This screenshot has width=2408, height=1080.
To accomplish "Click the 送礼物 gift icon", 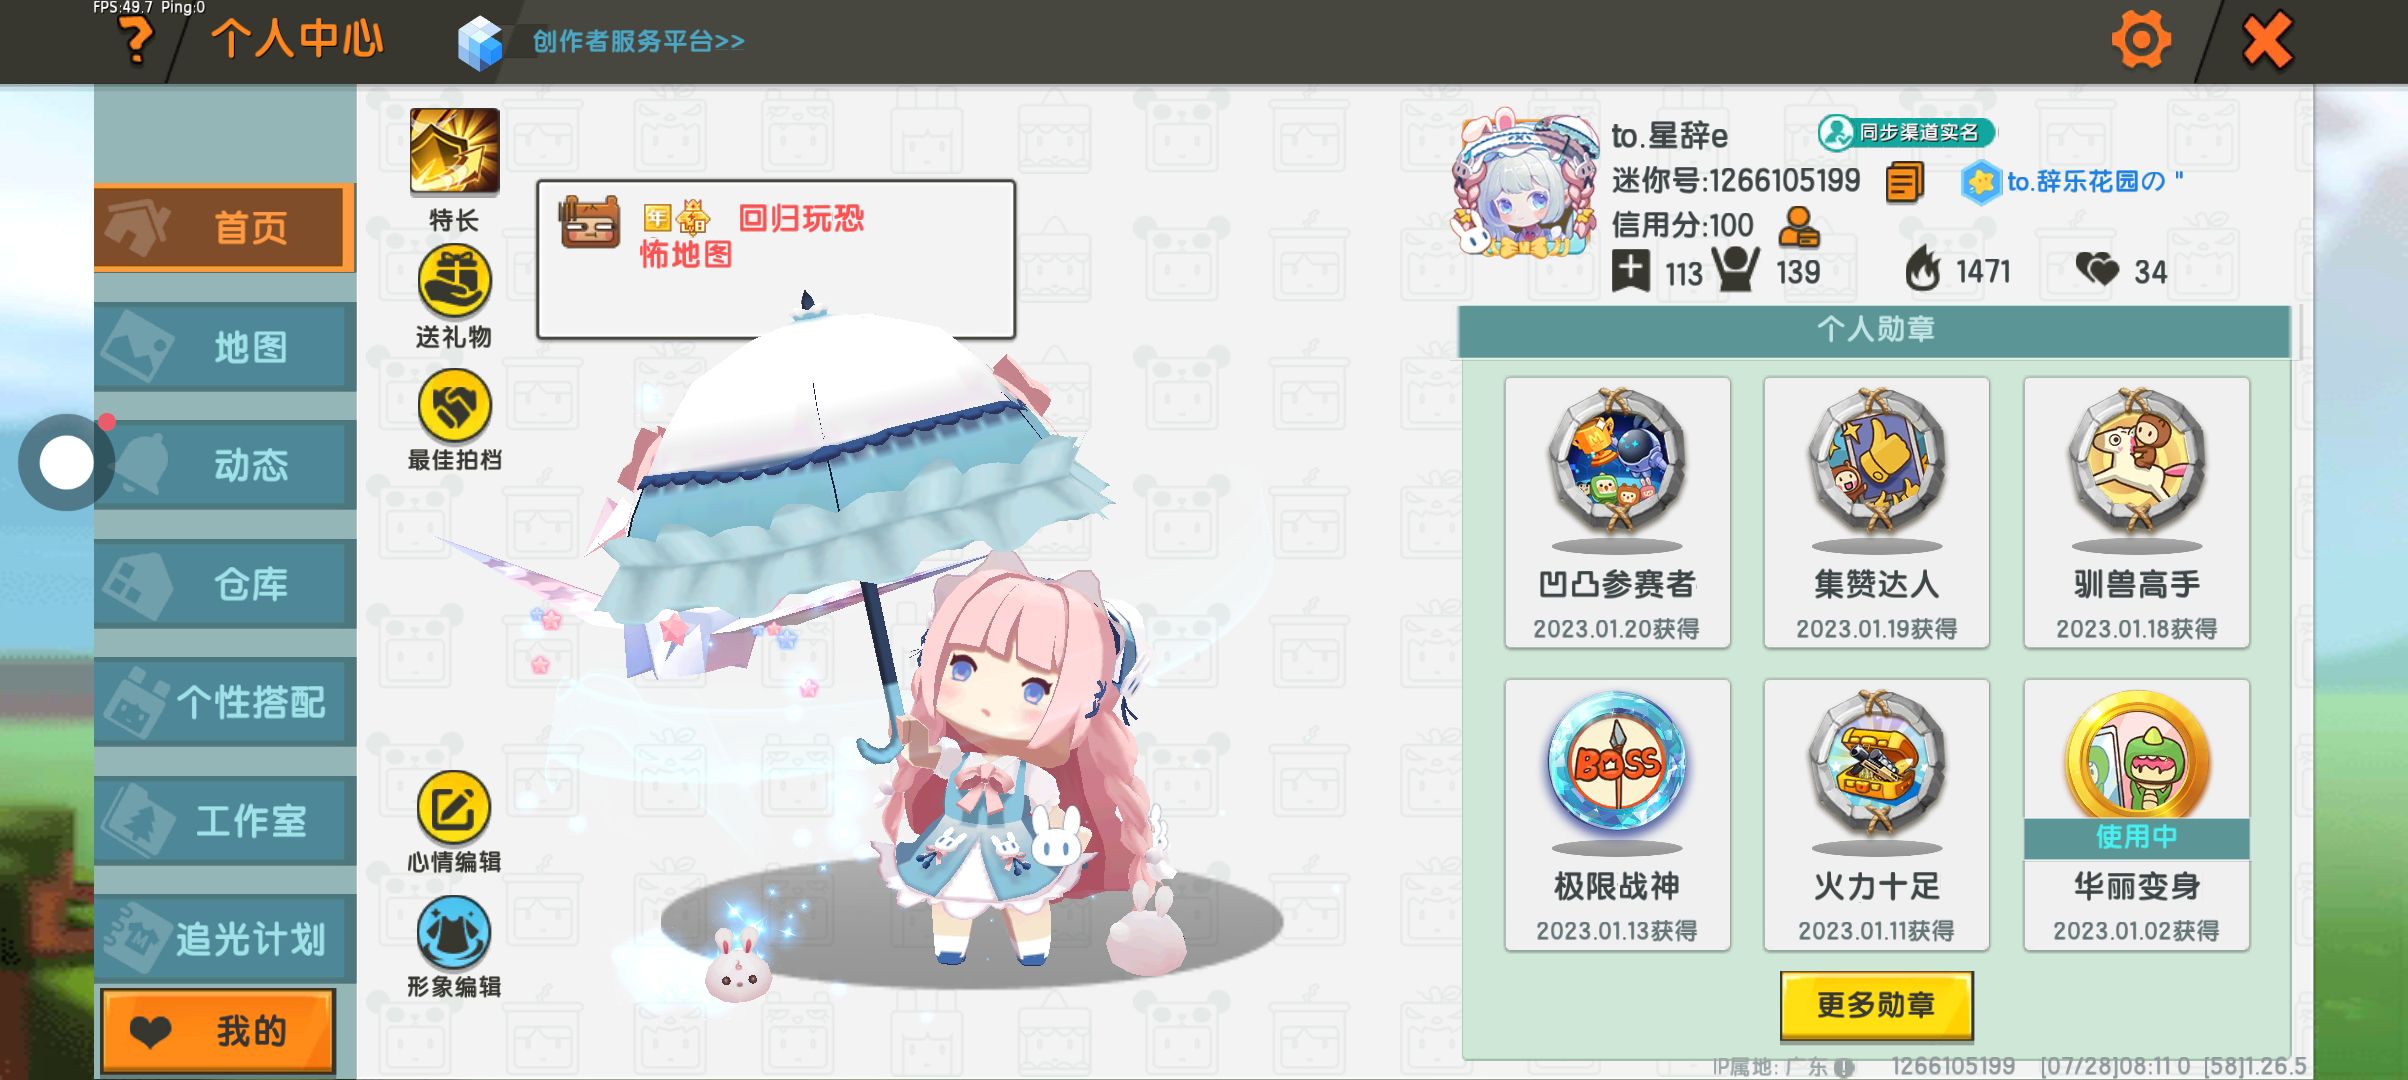I will tap(454, 282).
